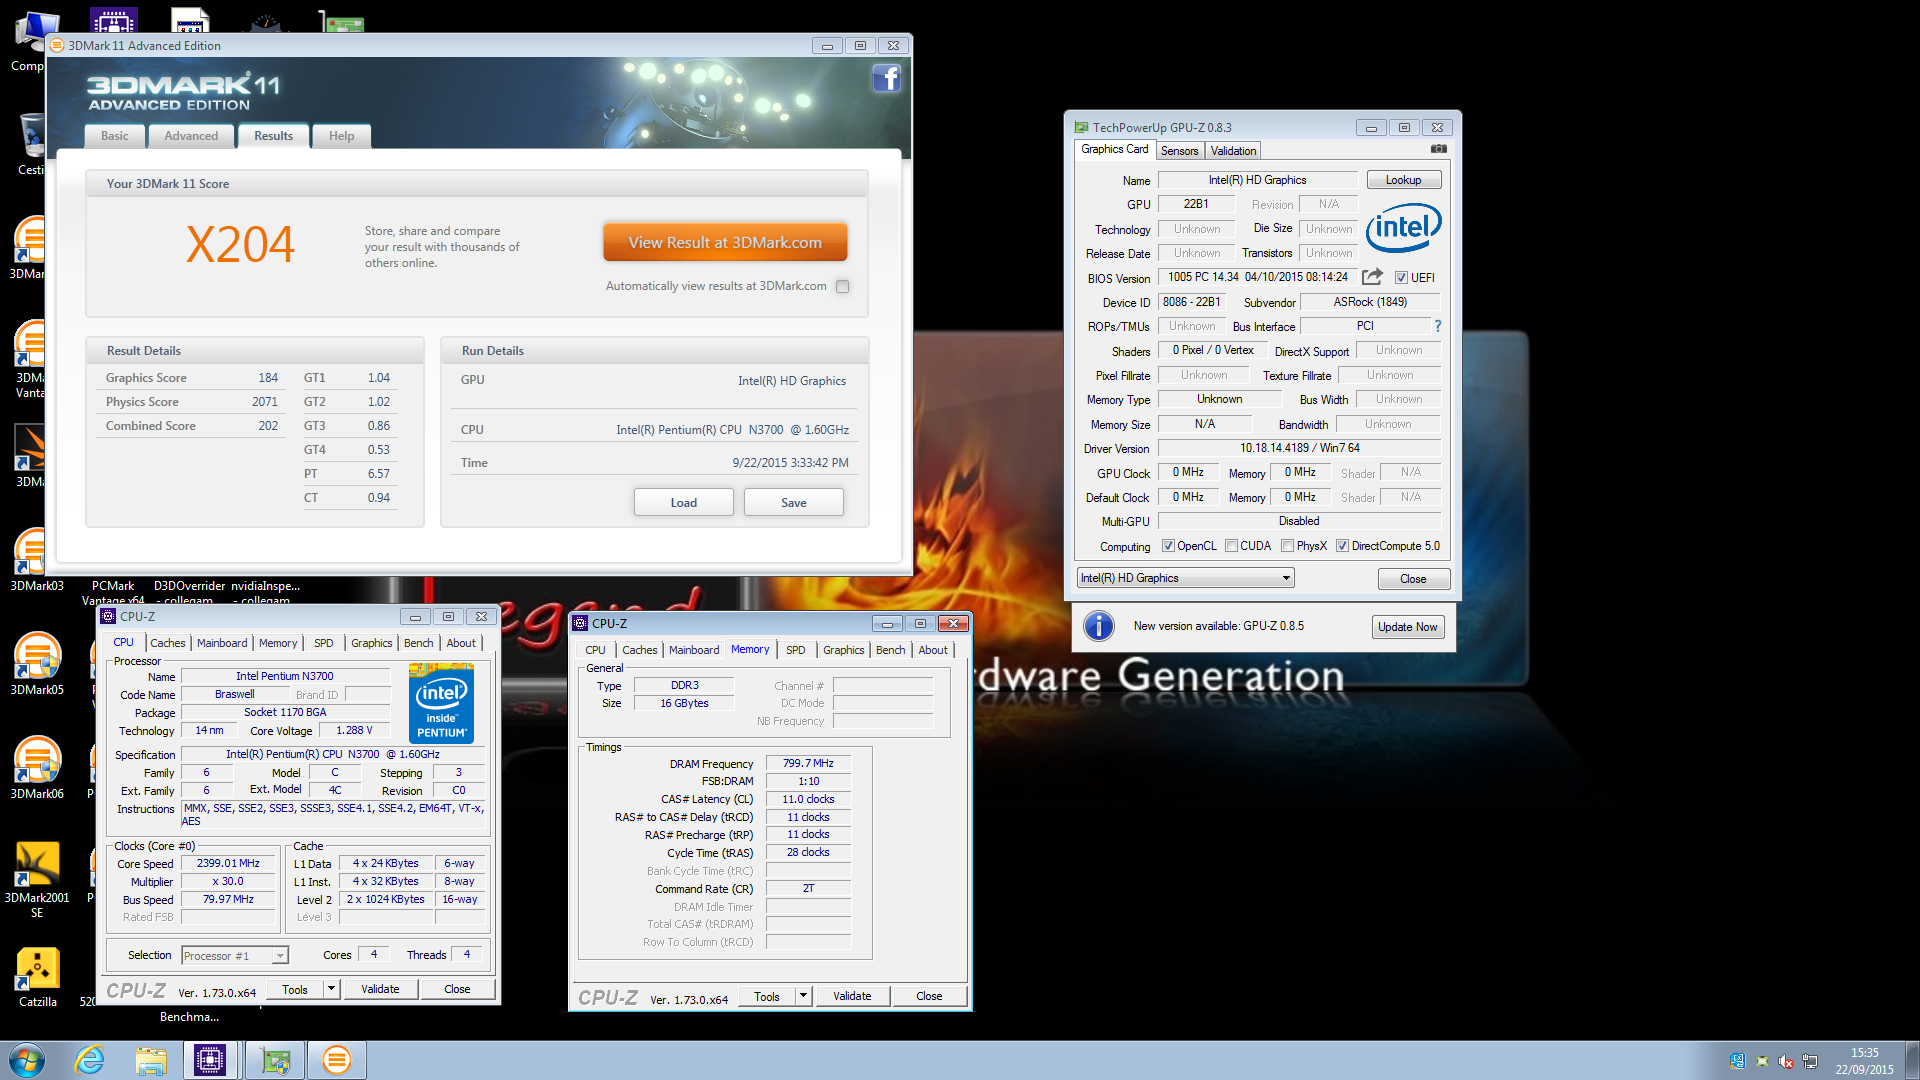This screenshot has width=1920, height=1080.
Task: Toggle the UEFI checkbox in GPU-Z
Action: click(x=1401, y=278)
